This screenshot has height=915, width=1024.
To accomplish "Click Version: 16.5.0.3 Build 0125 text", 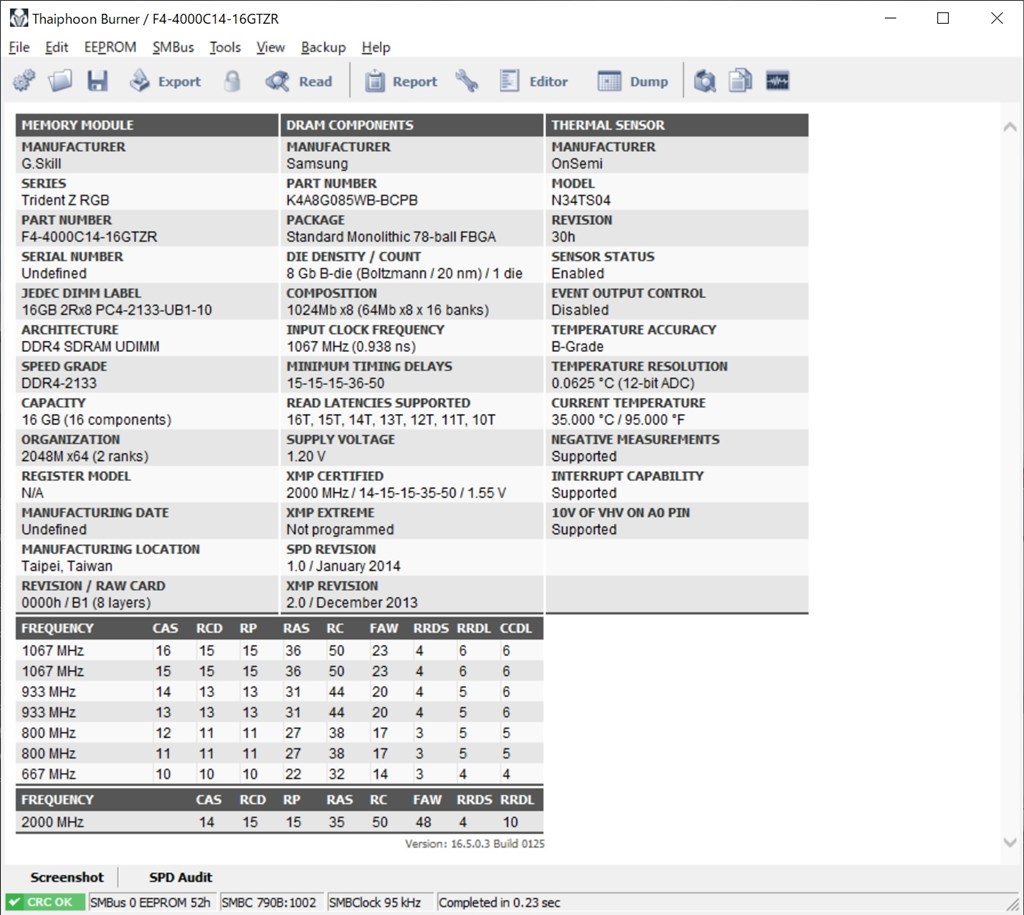I will tap(475, 844).
